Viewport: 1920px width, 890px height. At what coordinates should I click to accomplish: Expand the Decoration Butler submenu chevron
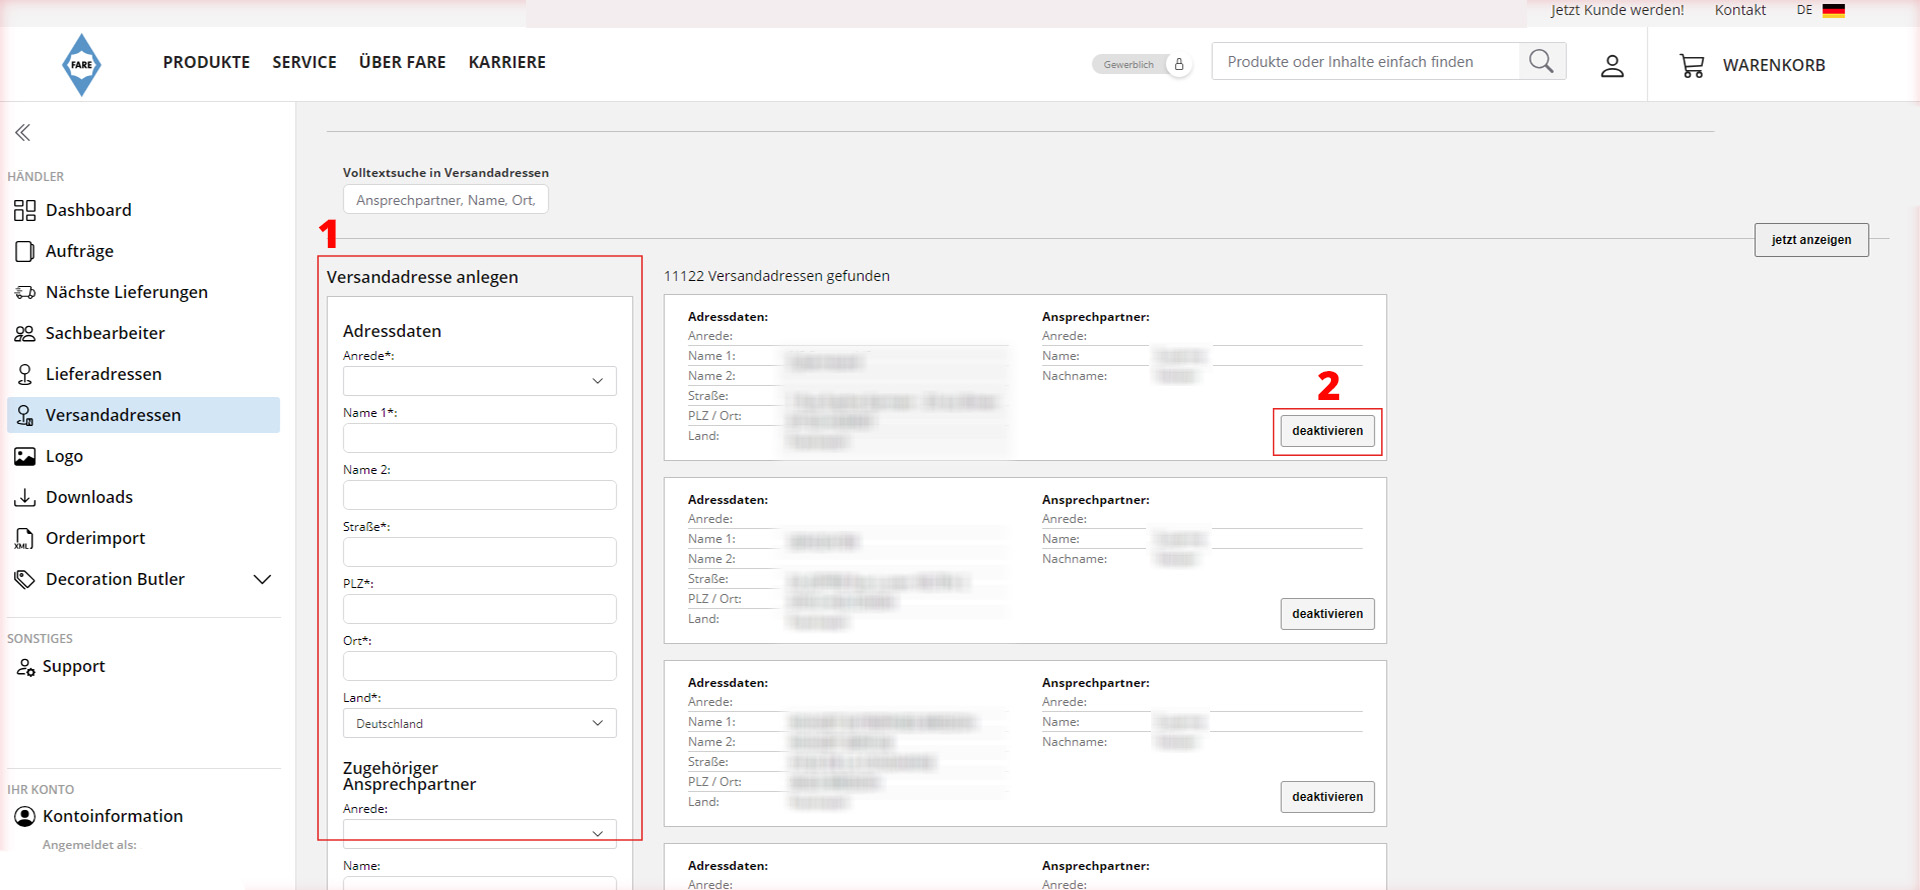263,579
